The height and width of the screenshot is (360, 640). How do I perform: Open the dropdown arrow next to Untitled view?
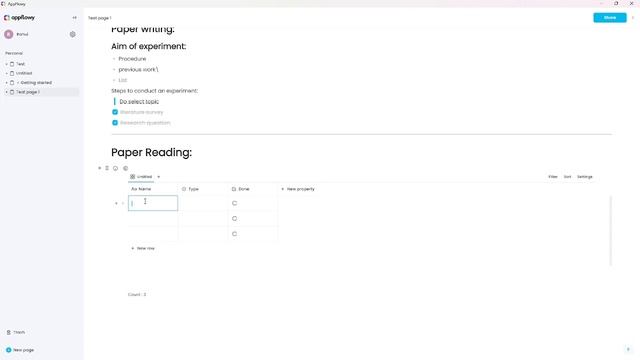(159, 177)
